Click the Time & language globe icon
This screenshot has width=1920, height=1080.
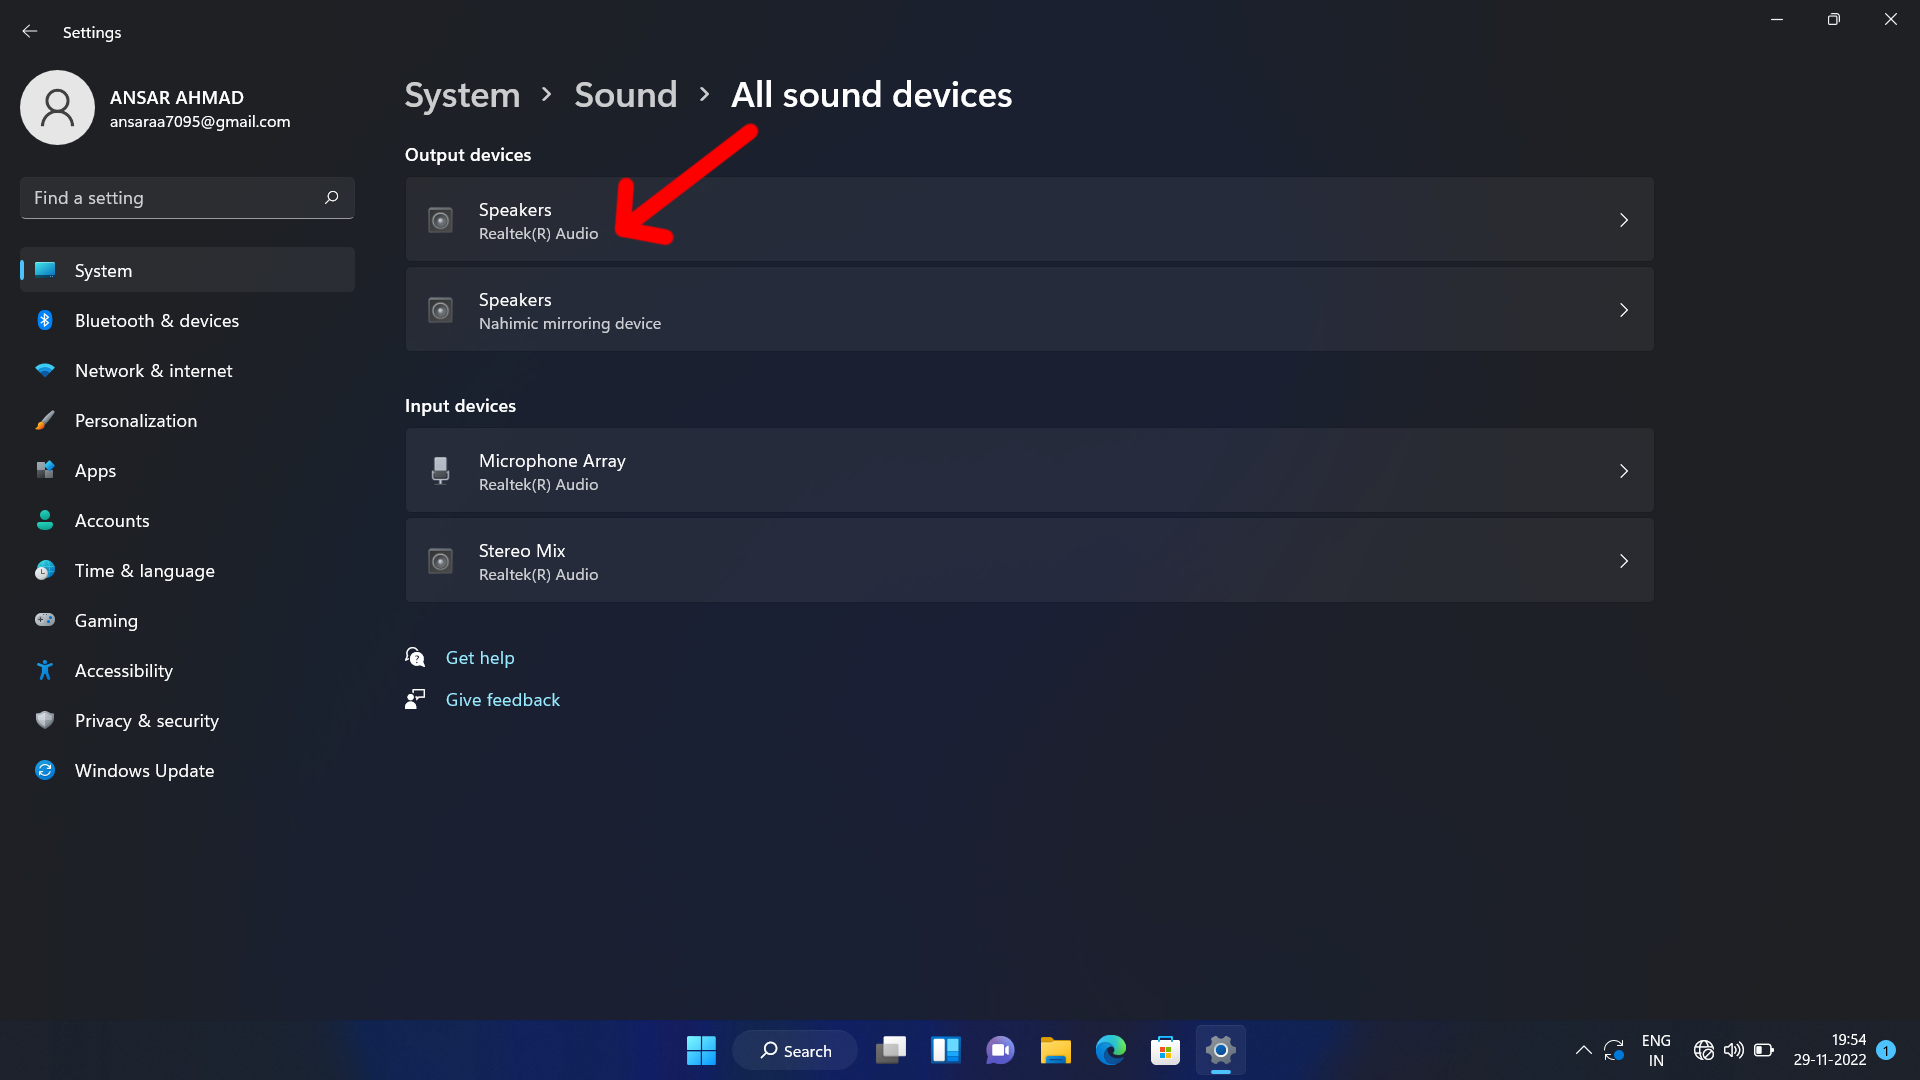coord(45,570)
